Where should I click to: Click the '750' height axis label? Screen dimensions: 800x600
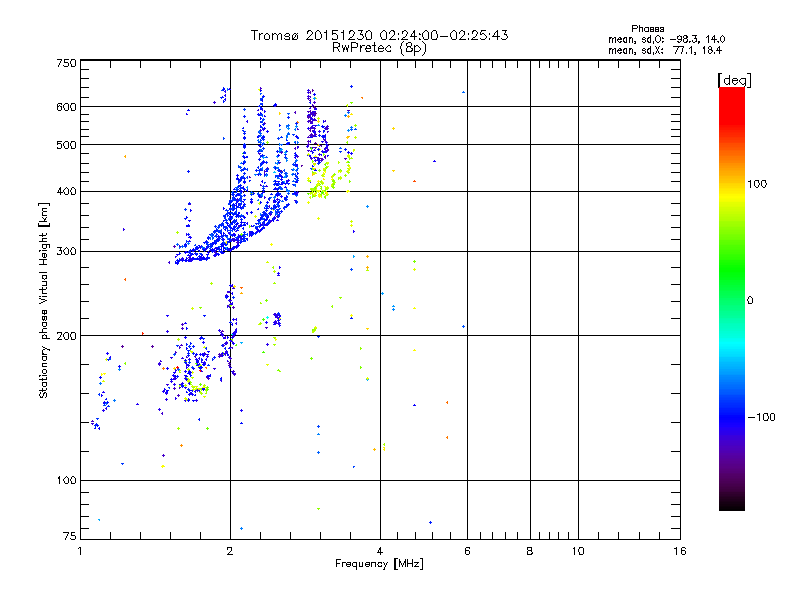pos(66,63)
